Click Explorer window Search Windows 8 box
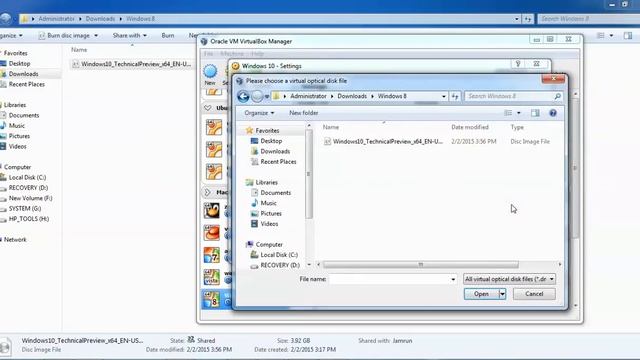640x360 pixels. coord(588,19)
